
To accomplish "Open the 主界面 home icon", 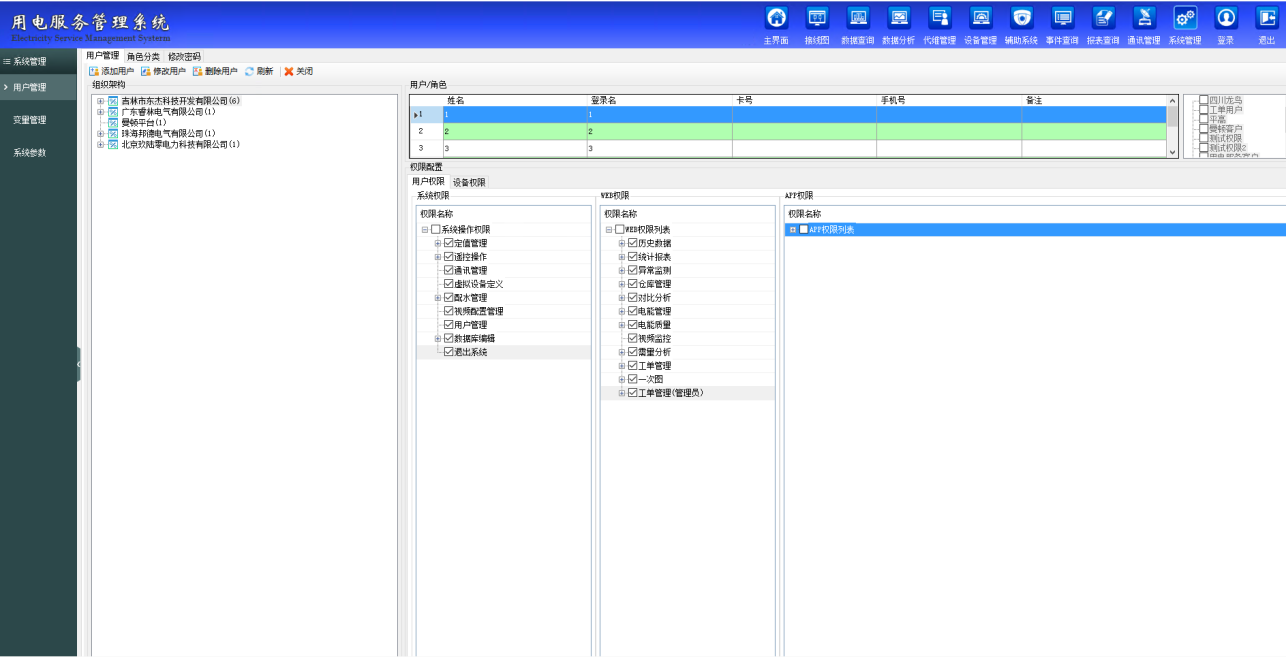I will (776, 18).
